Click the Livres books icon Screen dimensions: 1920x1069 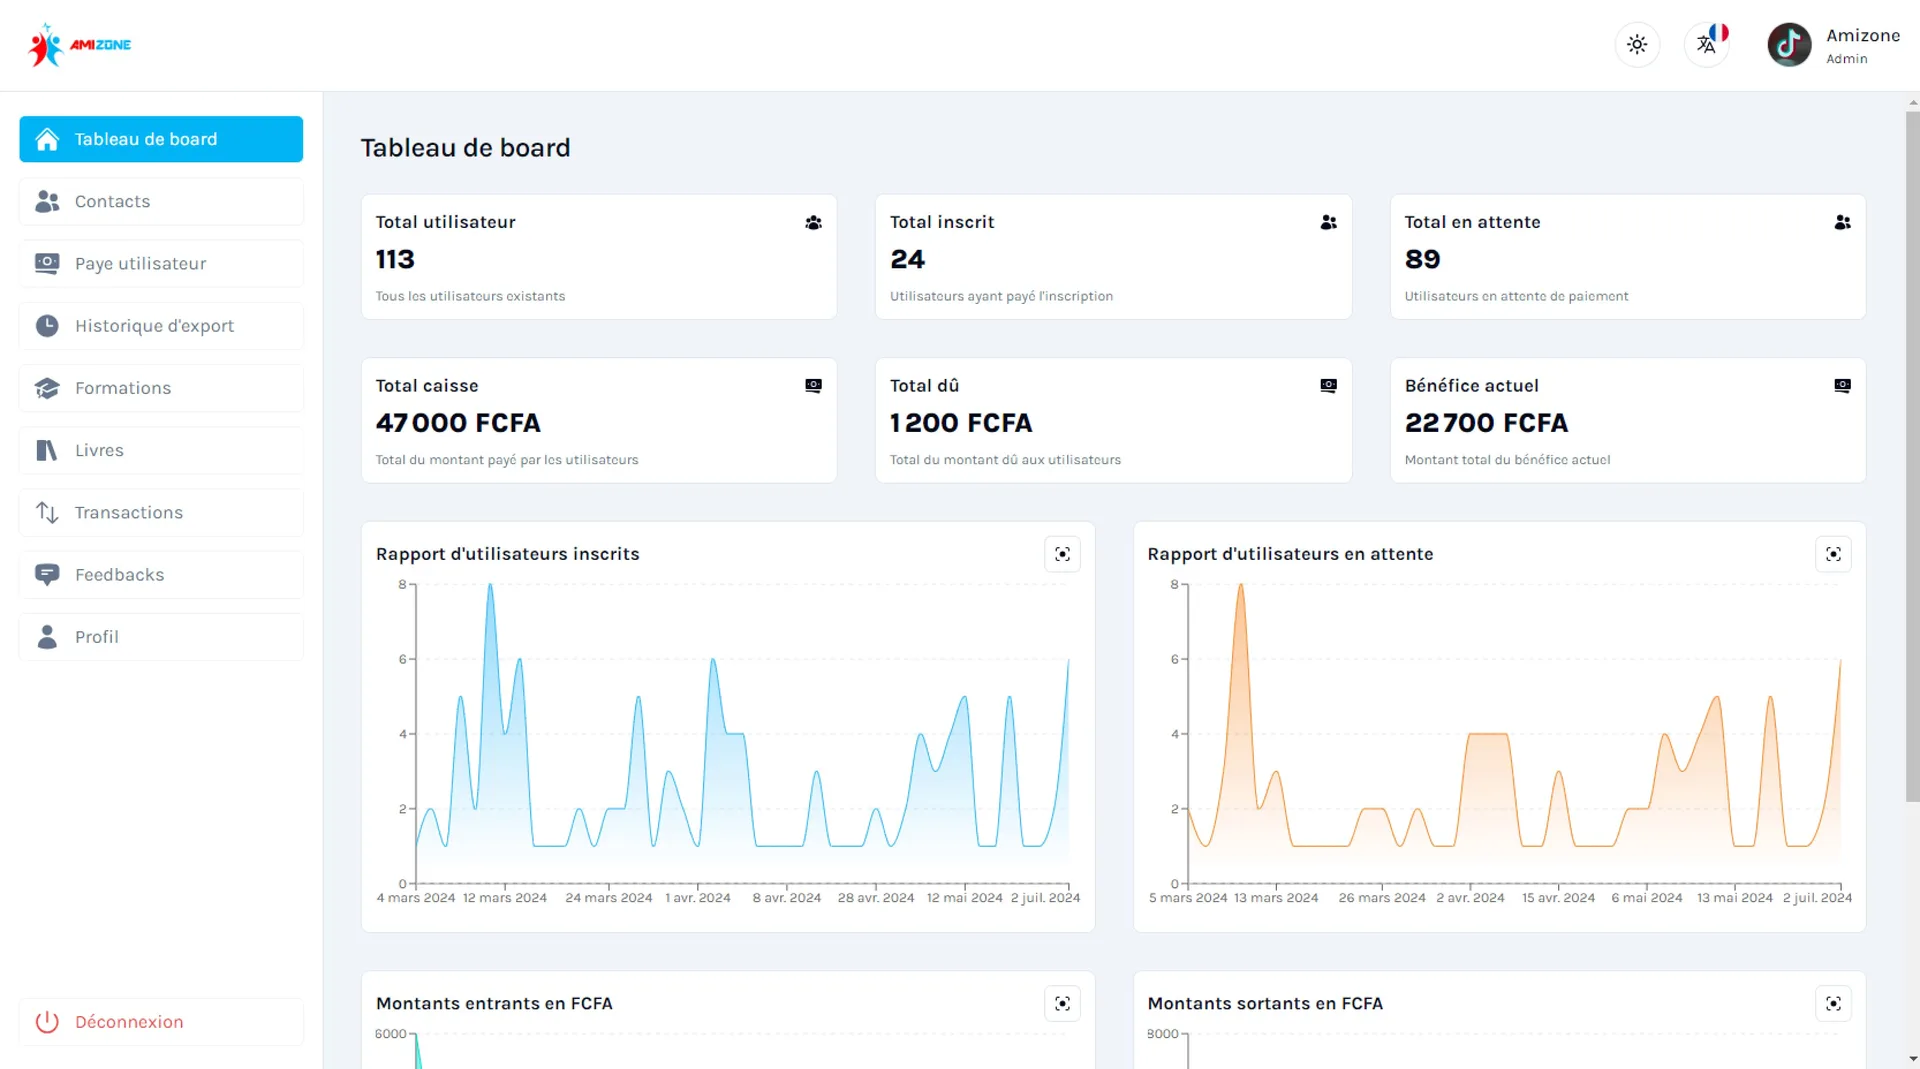47,450
